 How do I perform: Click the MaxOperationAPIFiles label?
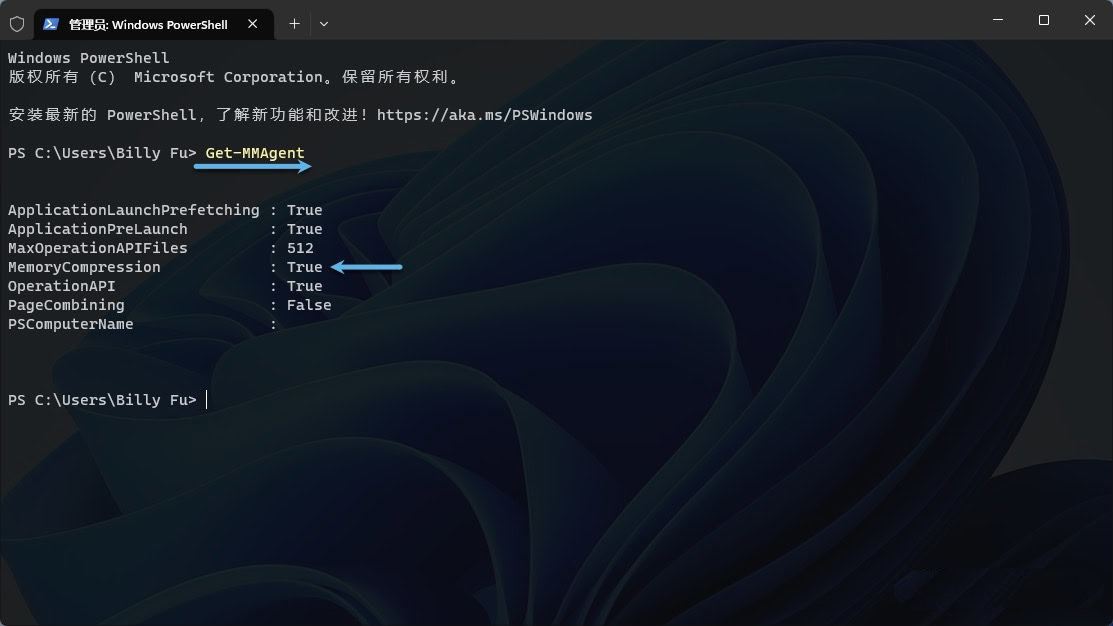(x=98, y=248)
